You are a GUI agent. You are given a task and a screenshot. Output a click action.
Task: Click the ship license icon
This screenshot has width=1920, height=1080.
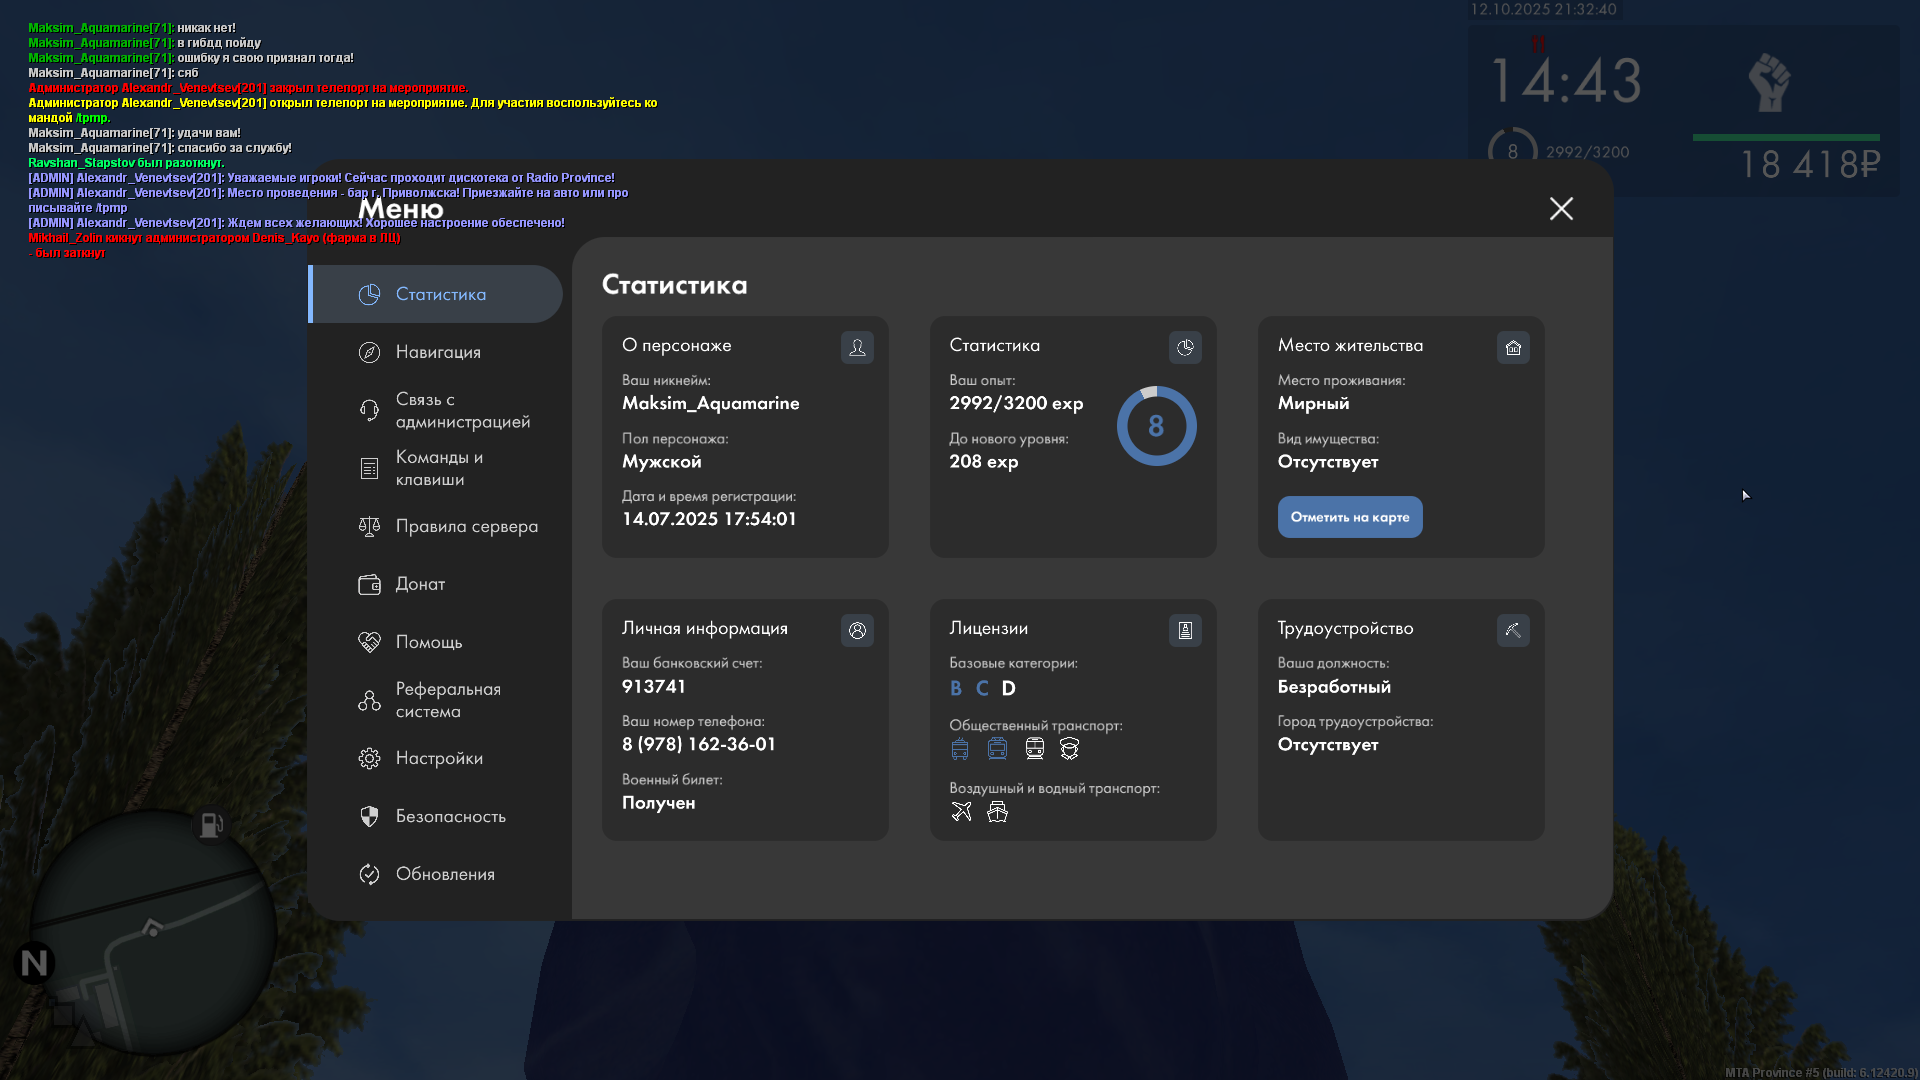(997, 811)
